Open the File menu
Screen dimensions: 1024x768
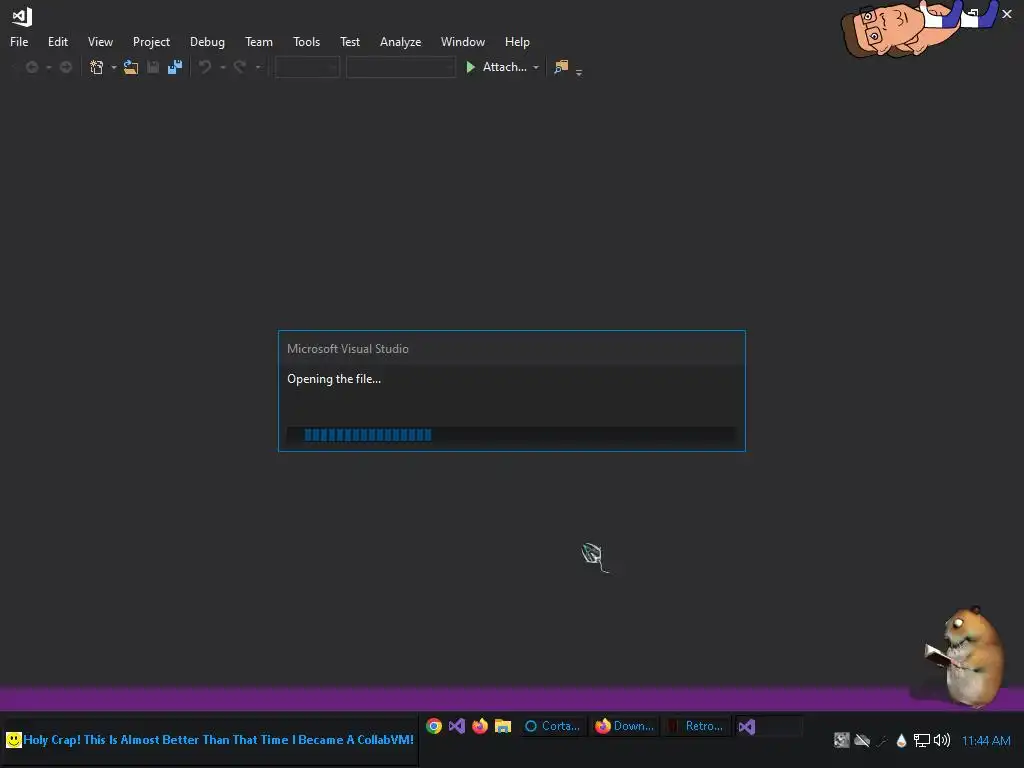(19, 42)
